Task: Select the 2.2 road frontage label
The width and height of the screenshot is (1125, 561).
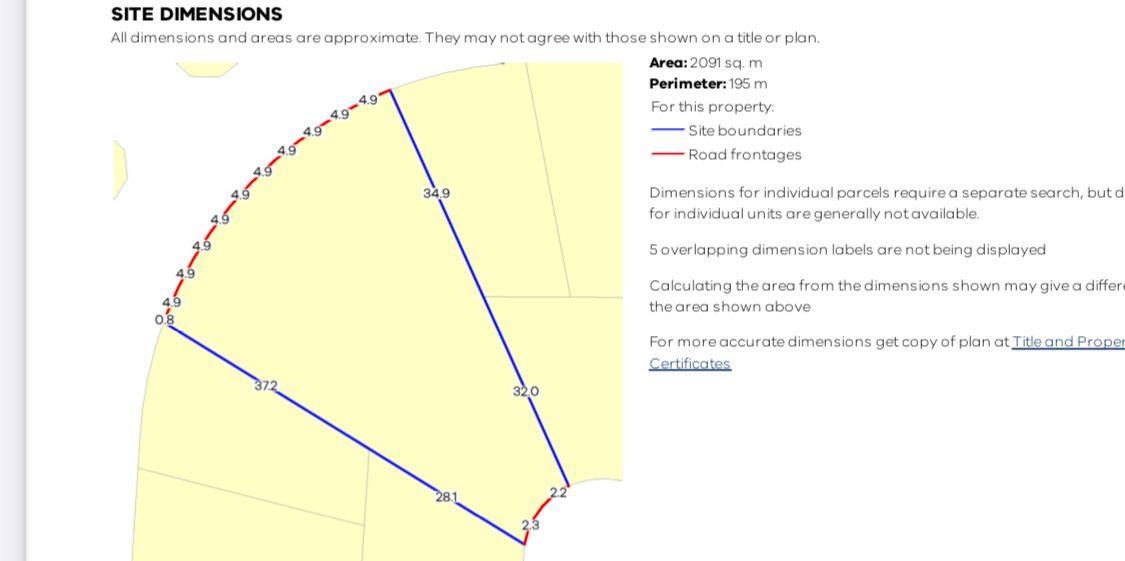Action: [x=558, y=492]
